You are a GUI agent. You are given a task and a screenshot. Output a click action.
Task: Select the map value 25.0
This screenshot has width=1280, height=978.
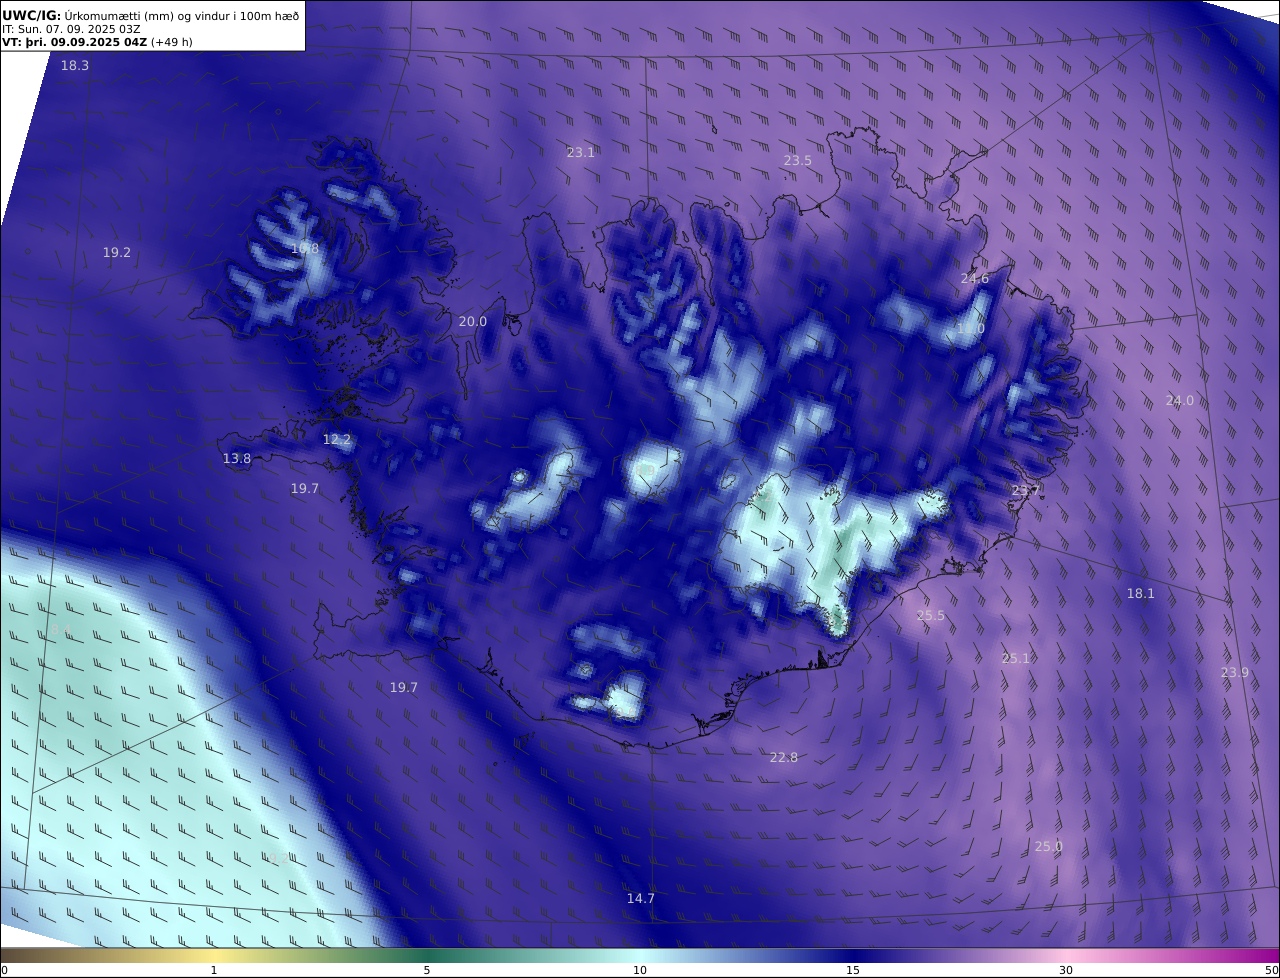click(1049, 846)
